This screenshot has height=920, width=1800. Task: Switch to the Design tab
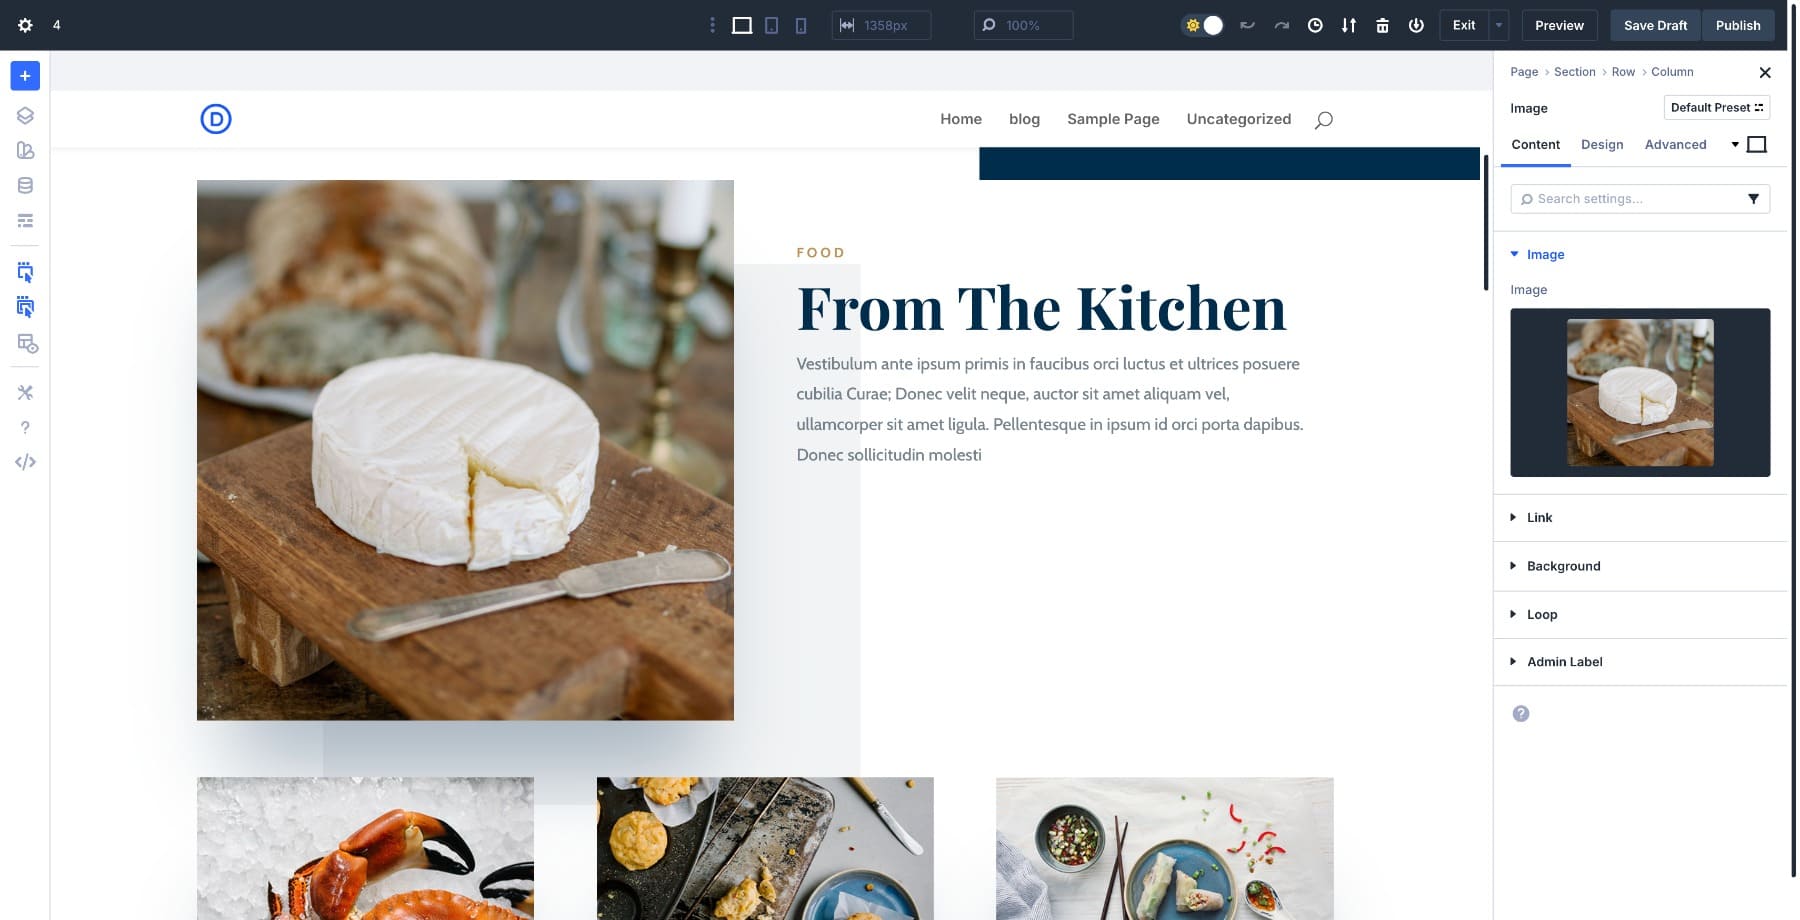pyautogui.click(x=1602, y=145)
